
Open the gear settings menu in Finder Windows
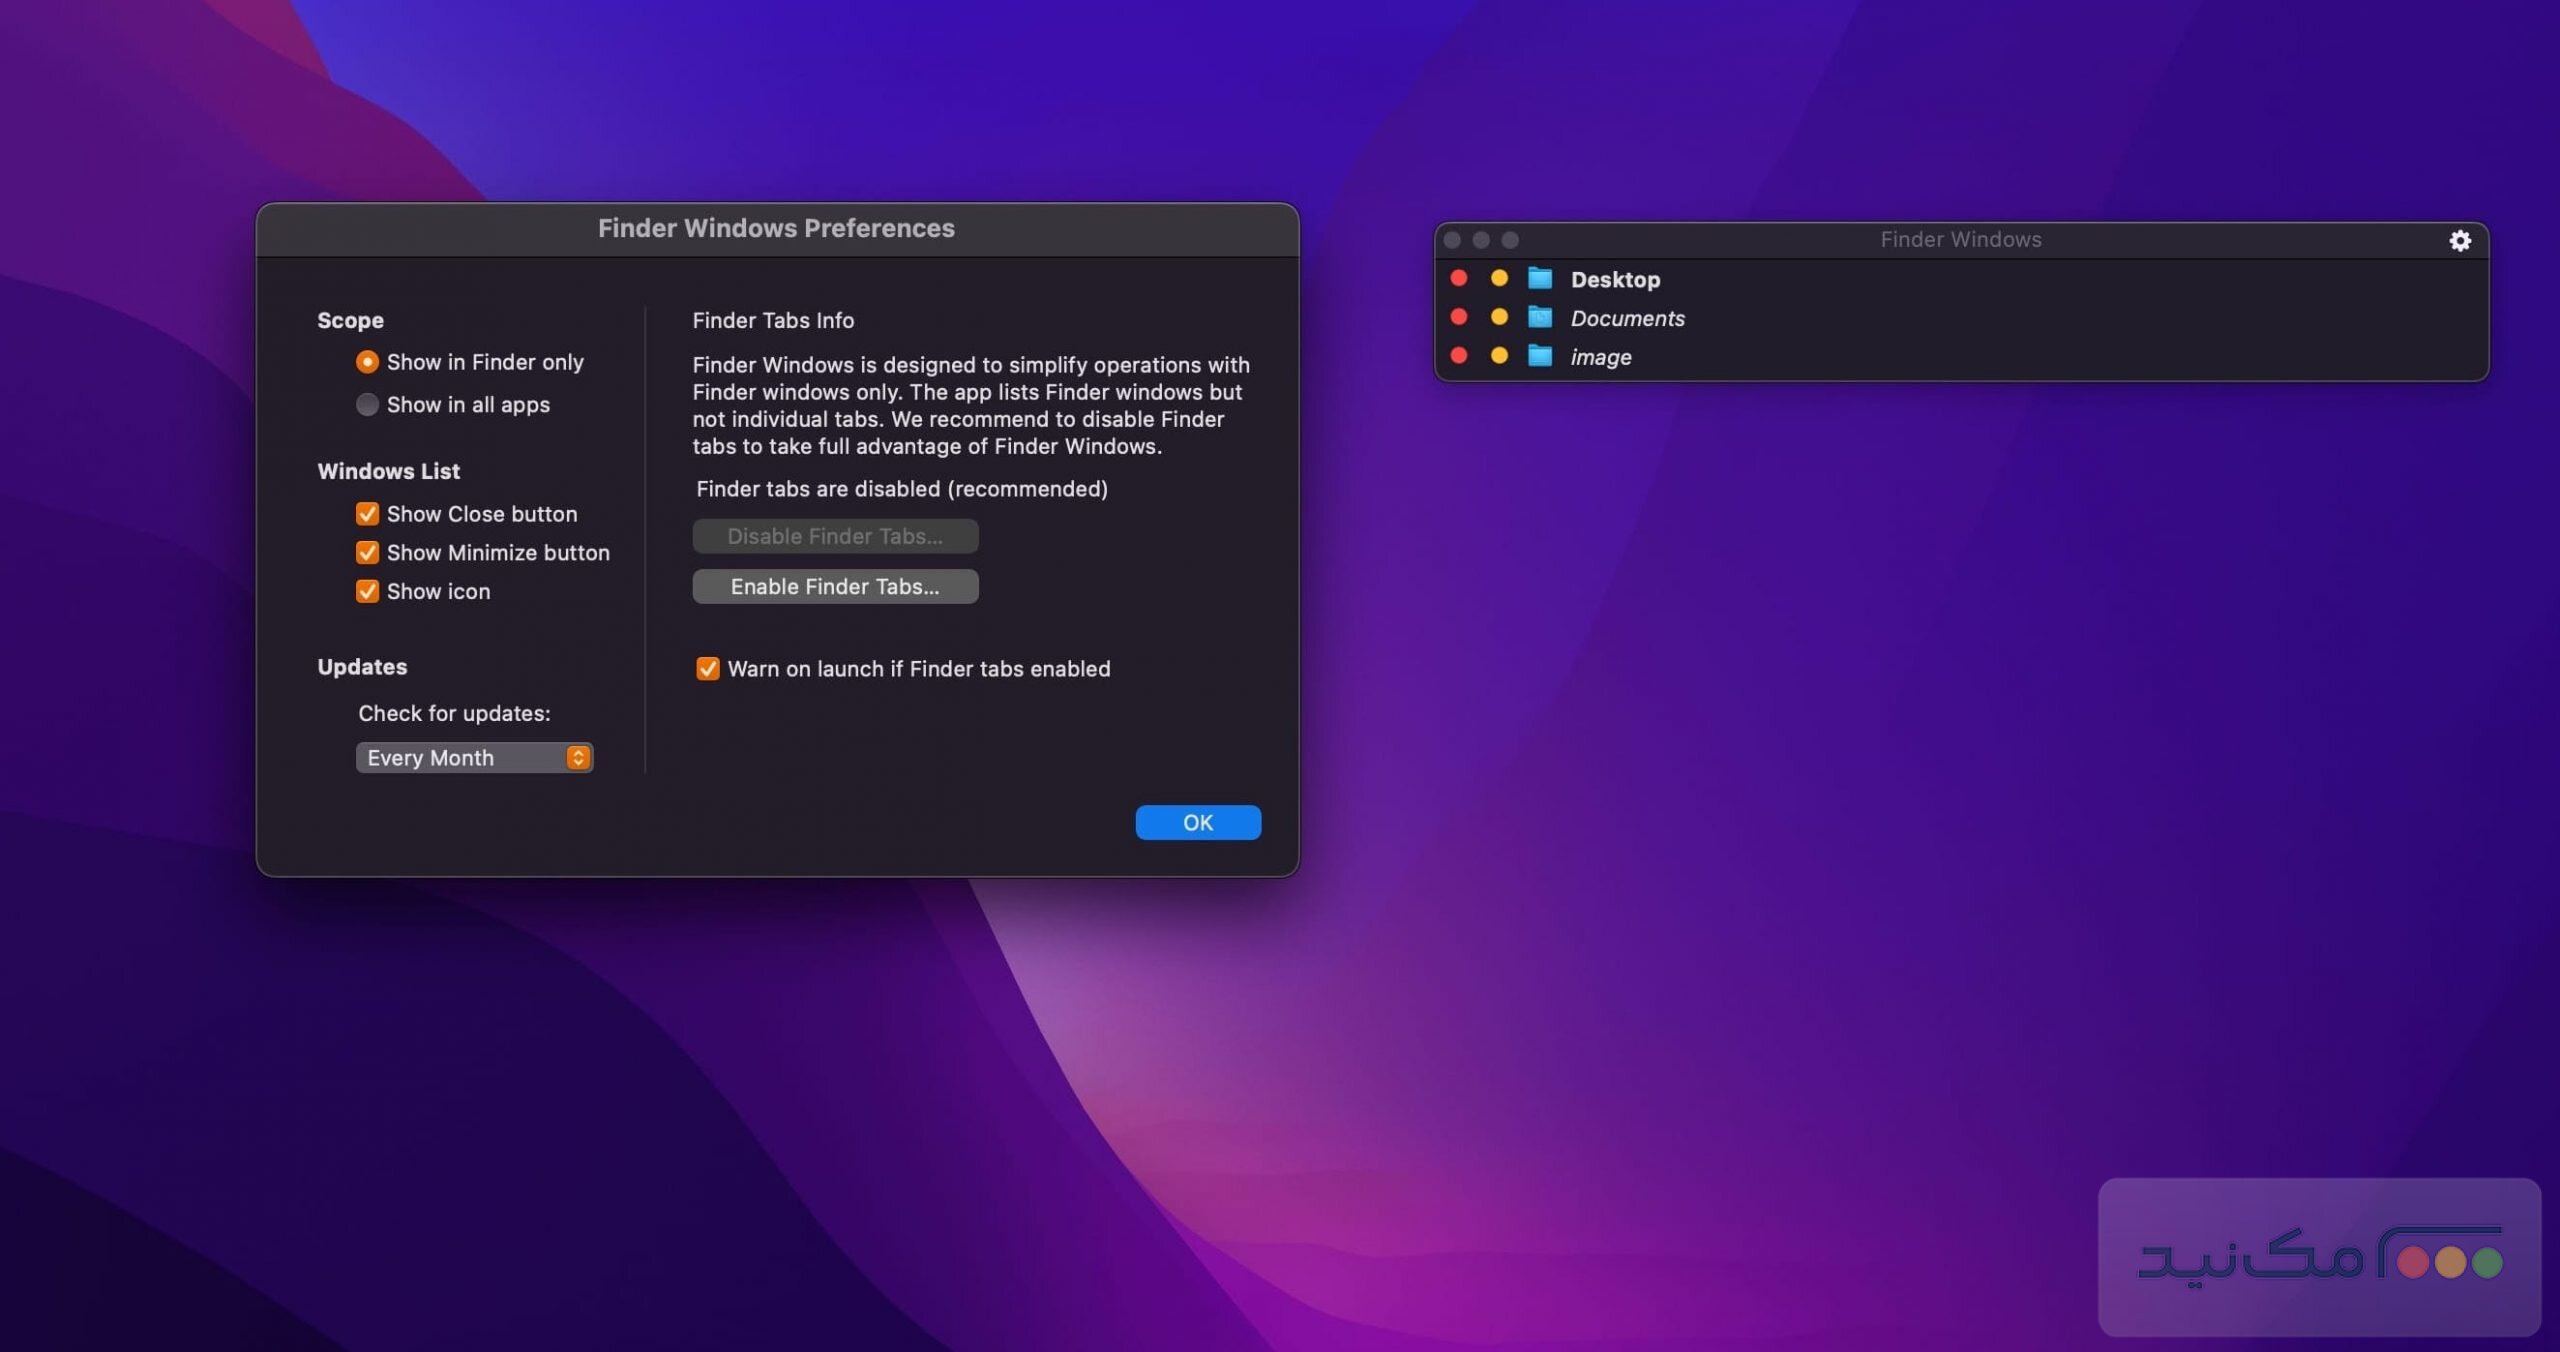tap(2460, 240)
